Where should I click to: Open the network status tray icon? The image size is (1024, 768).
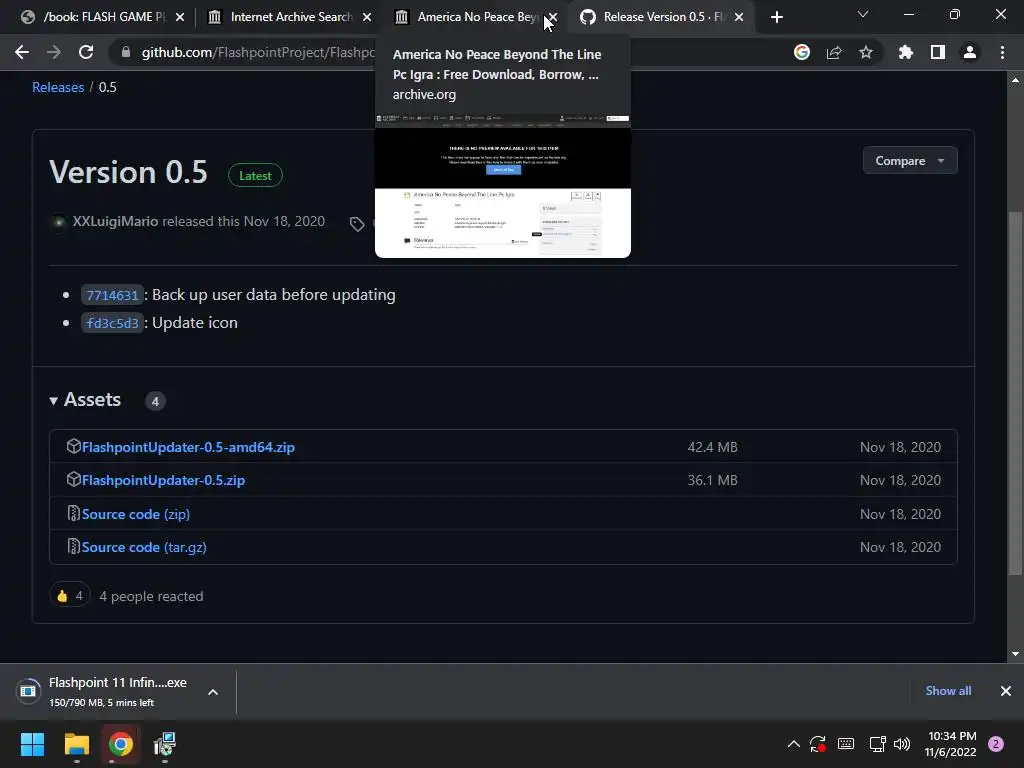click(x=876, y=744)
